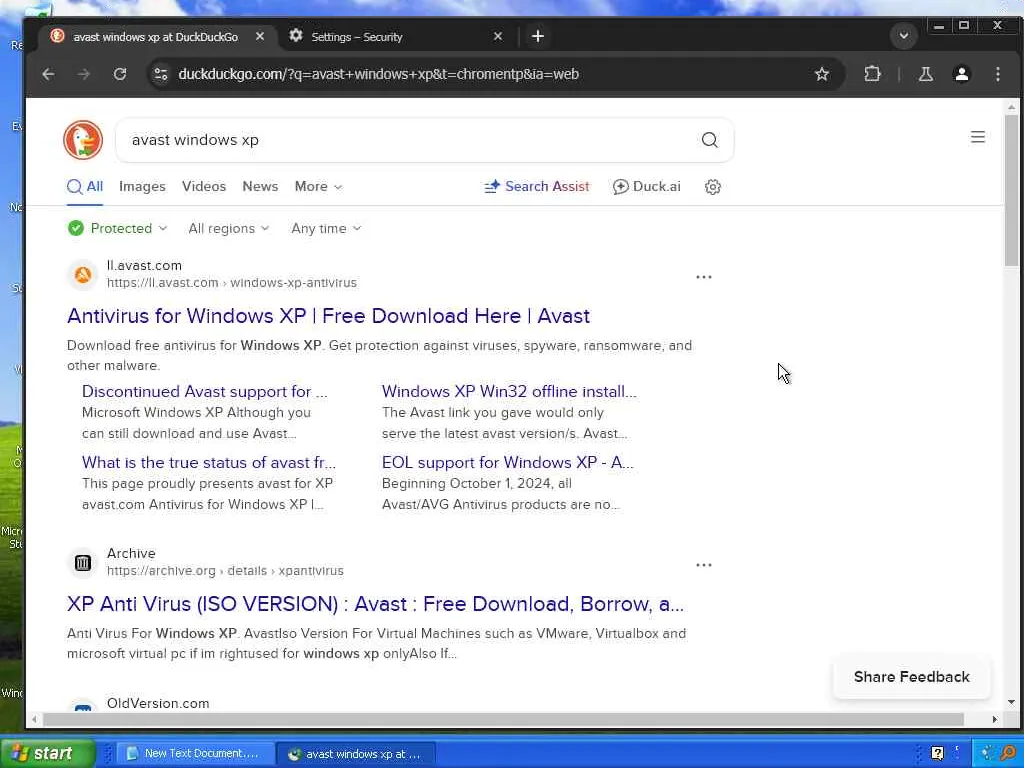This screenshot has width=1024, height=768.
Task: Click the help tray icon in taskbar
Action: coord(937,754)
